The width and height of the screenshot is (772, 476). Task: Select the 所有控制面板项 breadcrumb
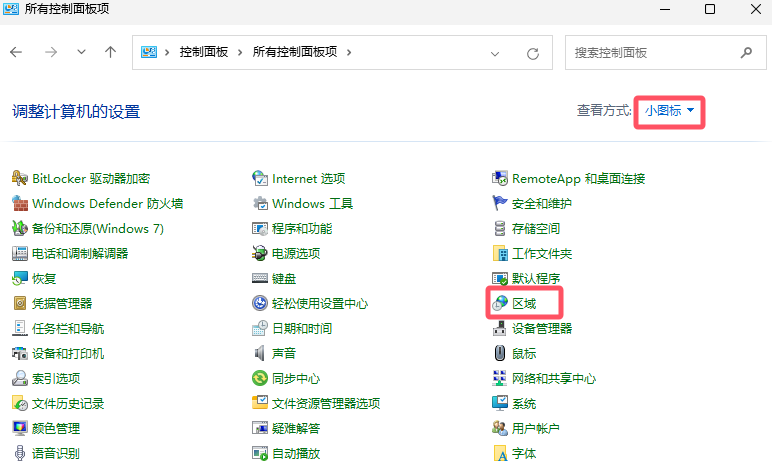tap(294, 52)
